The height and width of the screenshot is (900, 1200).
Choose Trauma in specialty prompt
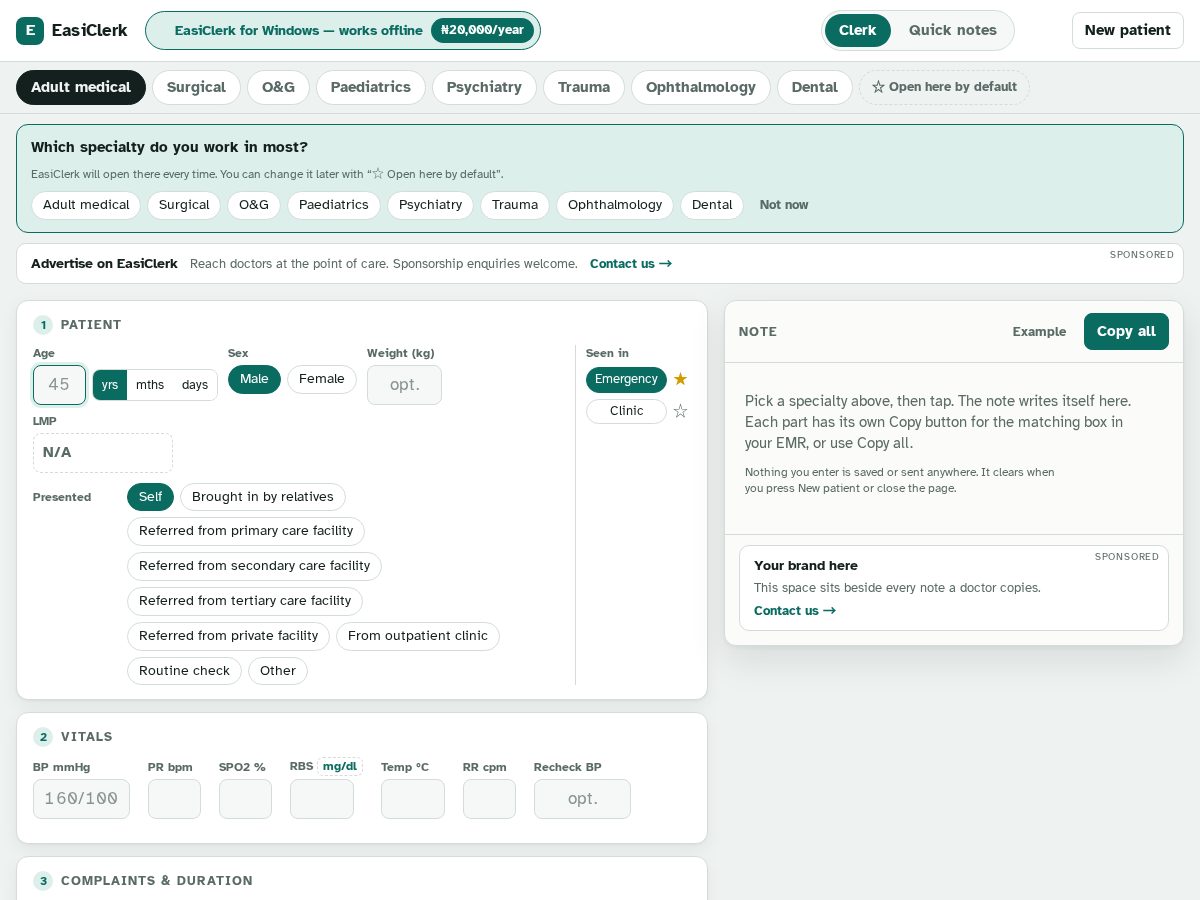pos(515,205)
